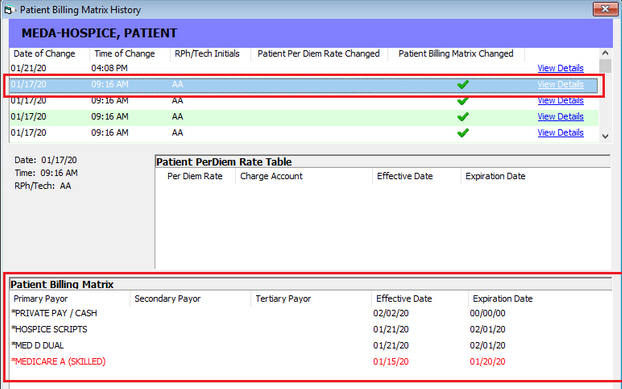
Task: Click the RPh/Tech: AA detail label
Action: tap(42, 186)
